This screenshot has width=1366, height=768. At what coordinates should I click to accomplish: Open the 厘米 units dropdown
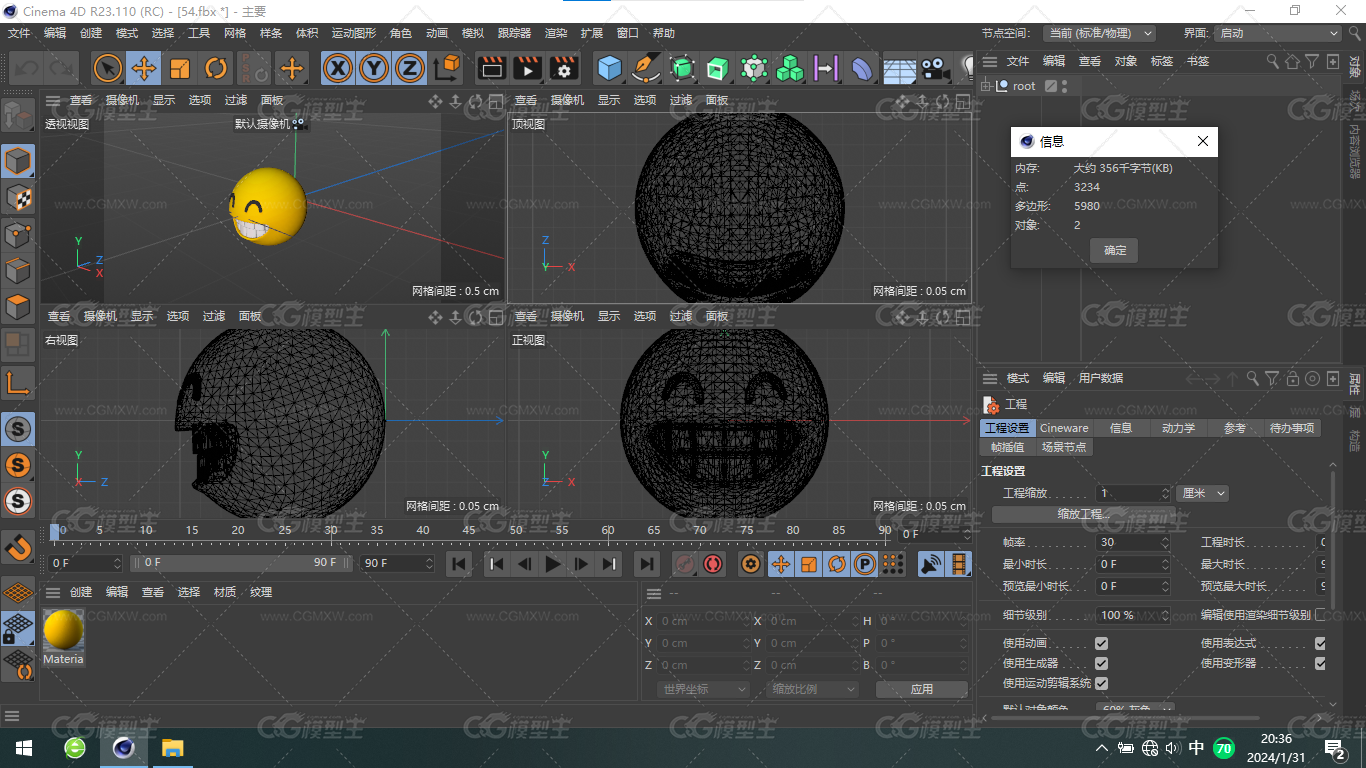click(x=1202, y=493)
